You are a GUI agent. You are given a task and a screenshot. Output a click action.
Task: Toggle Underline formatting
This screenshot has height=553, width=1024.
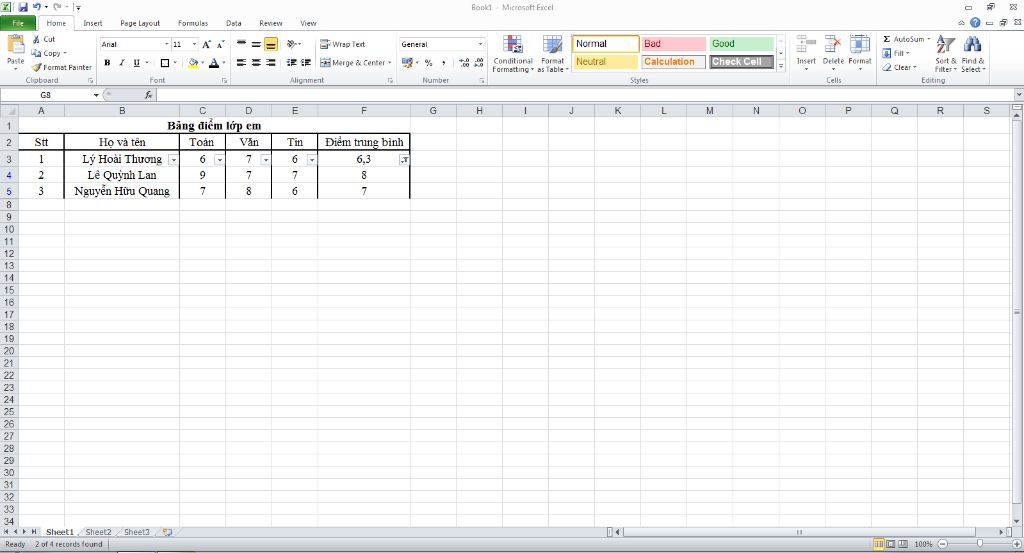[x=136, y=63]
